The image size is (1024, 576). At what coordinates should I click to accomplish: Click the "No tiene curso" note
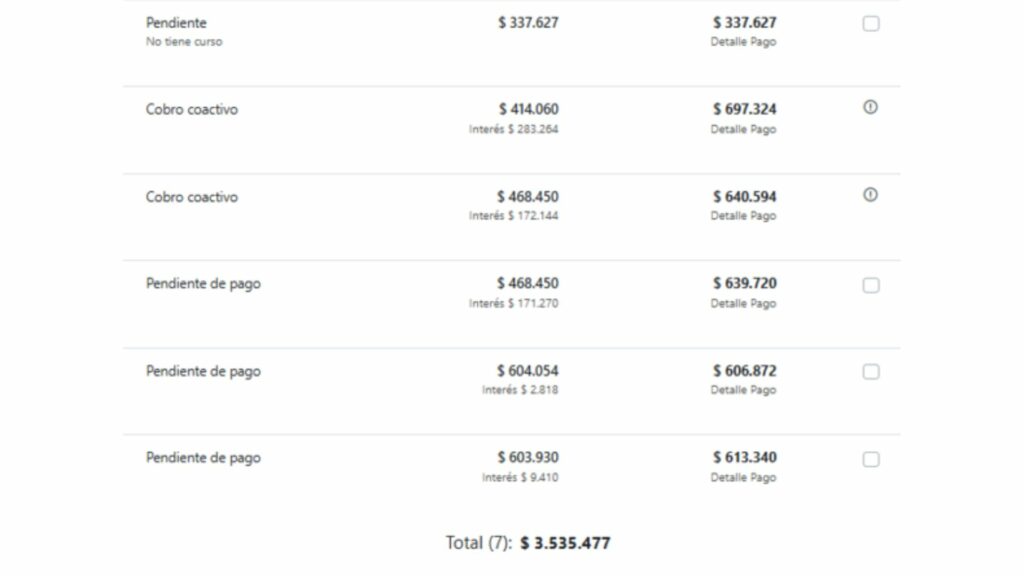pos(184,42)
